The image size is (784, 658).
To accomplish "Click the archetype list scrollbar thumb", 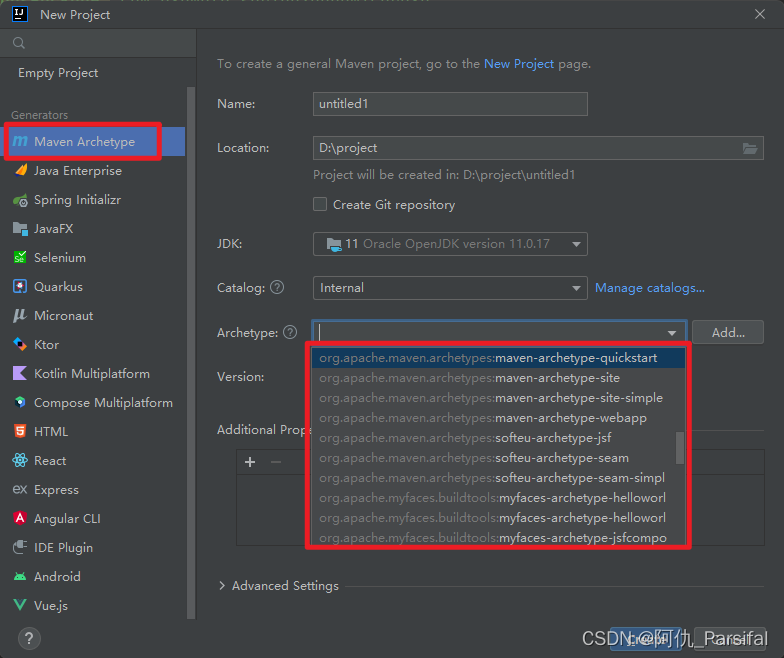I will [680, 448].
